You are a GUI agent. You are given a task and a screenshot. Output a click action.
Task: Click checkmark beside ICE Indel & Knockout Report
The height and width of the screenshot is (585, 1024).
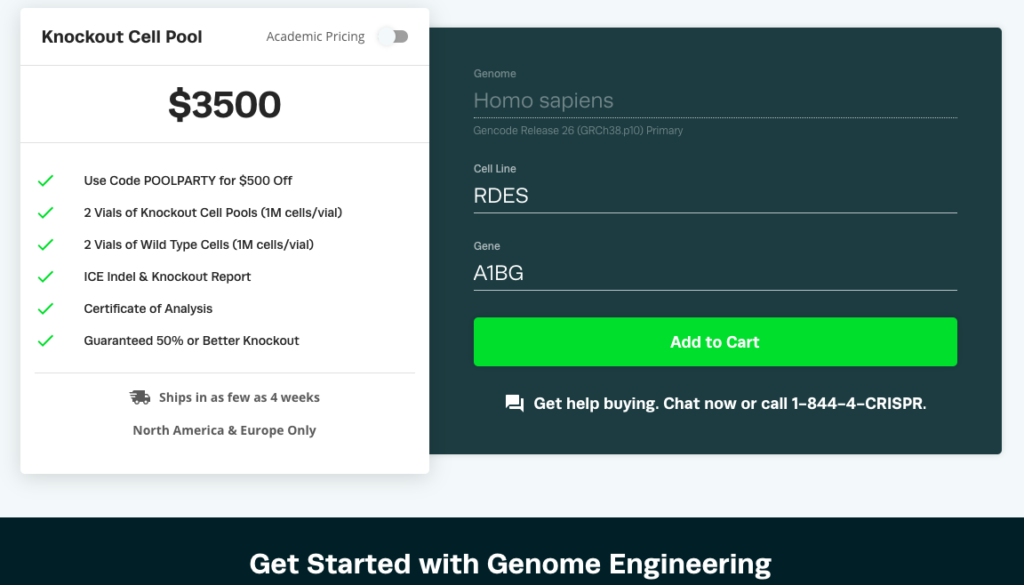[45, 277]
